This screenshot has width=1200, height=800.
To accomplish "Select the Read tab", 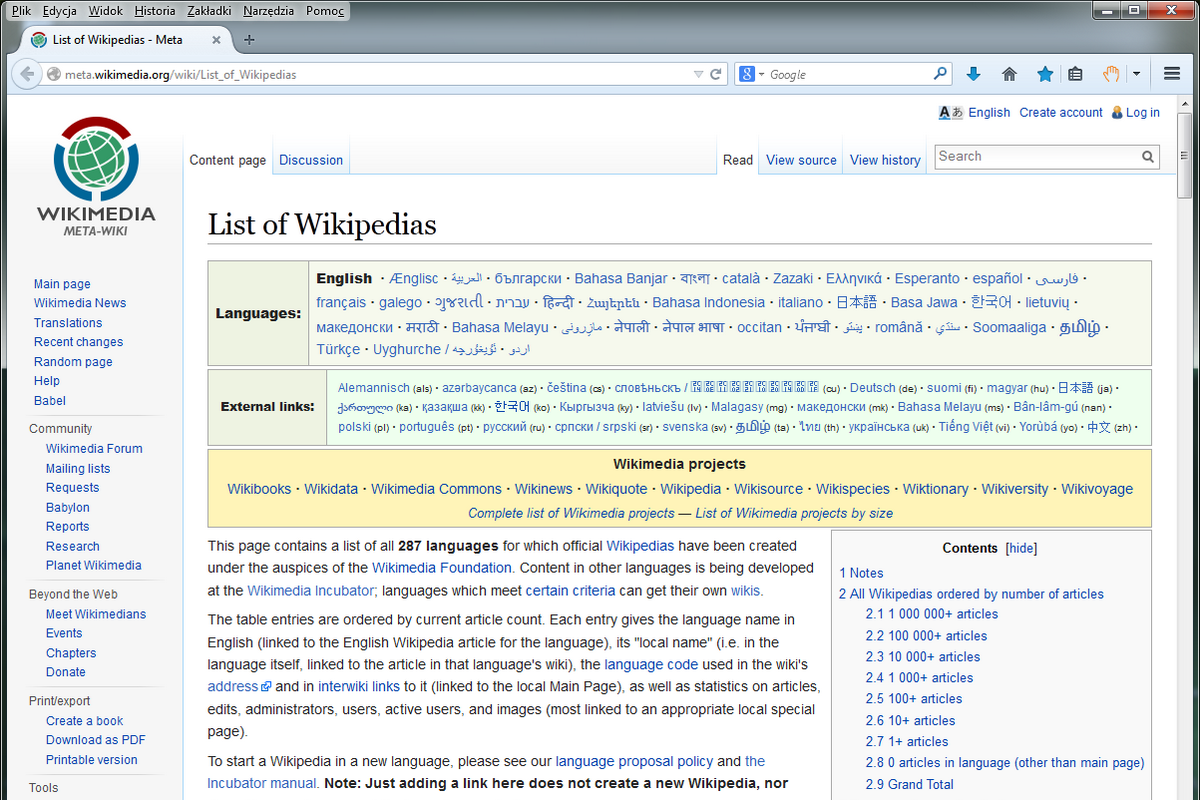I will (738, 160).
